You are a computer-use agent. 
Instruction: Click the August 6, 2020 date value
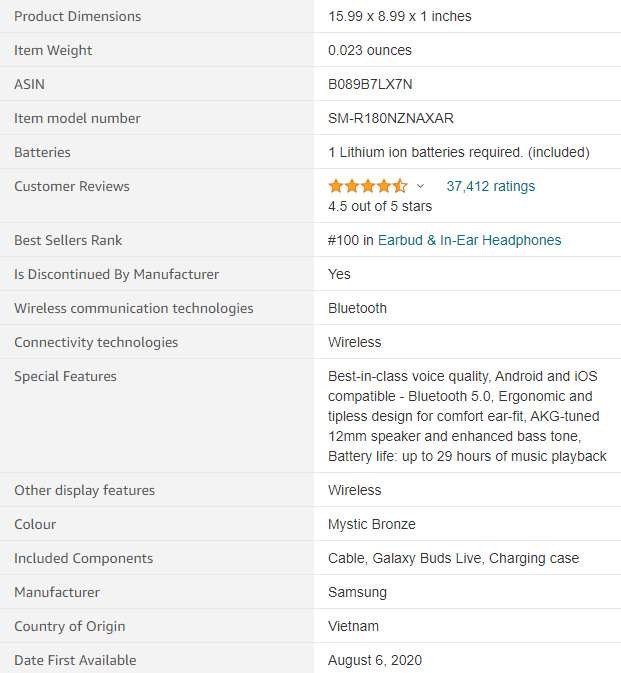[375, 660]
